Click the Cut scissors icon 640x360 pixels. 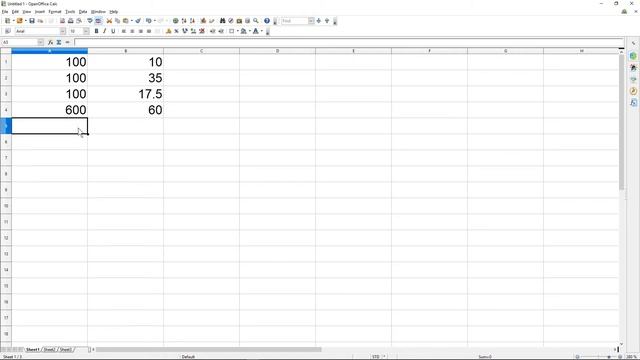point(109,21)
